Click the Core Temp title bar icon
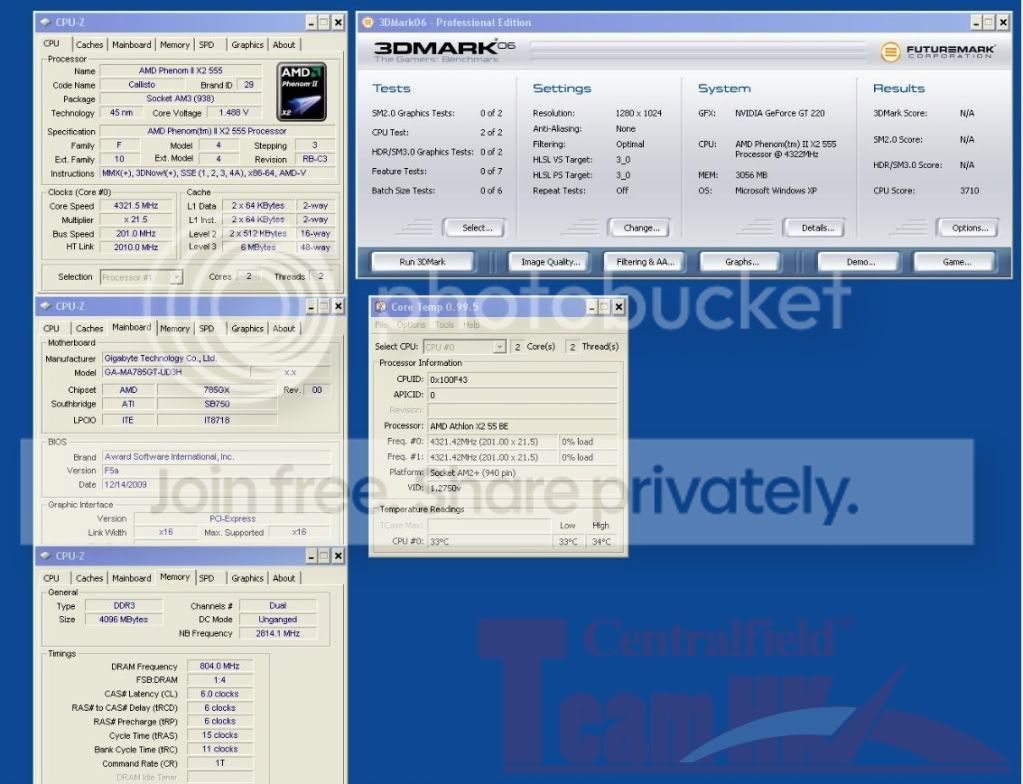The image size is (1023, 784). (x=381, y=307)
